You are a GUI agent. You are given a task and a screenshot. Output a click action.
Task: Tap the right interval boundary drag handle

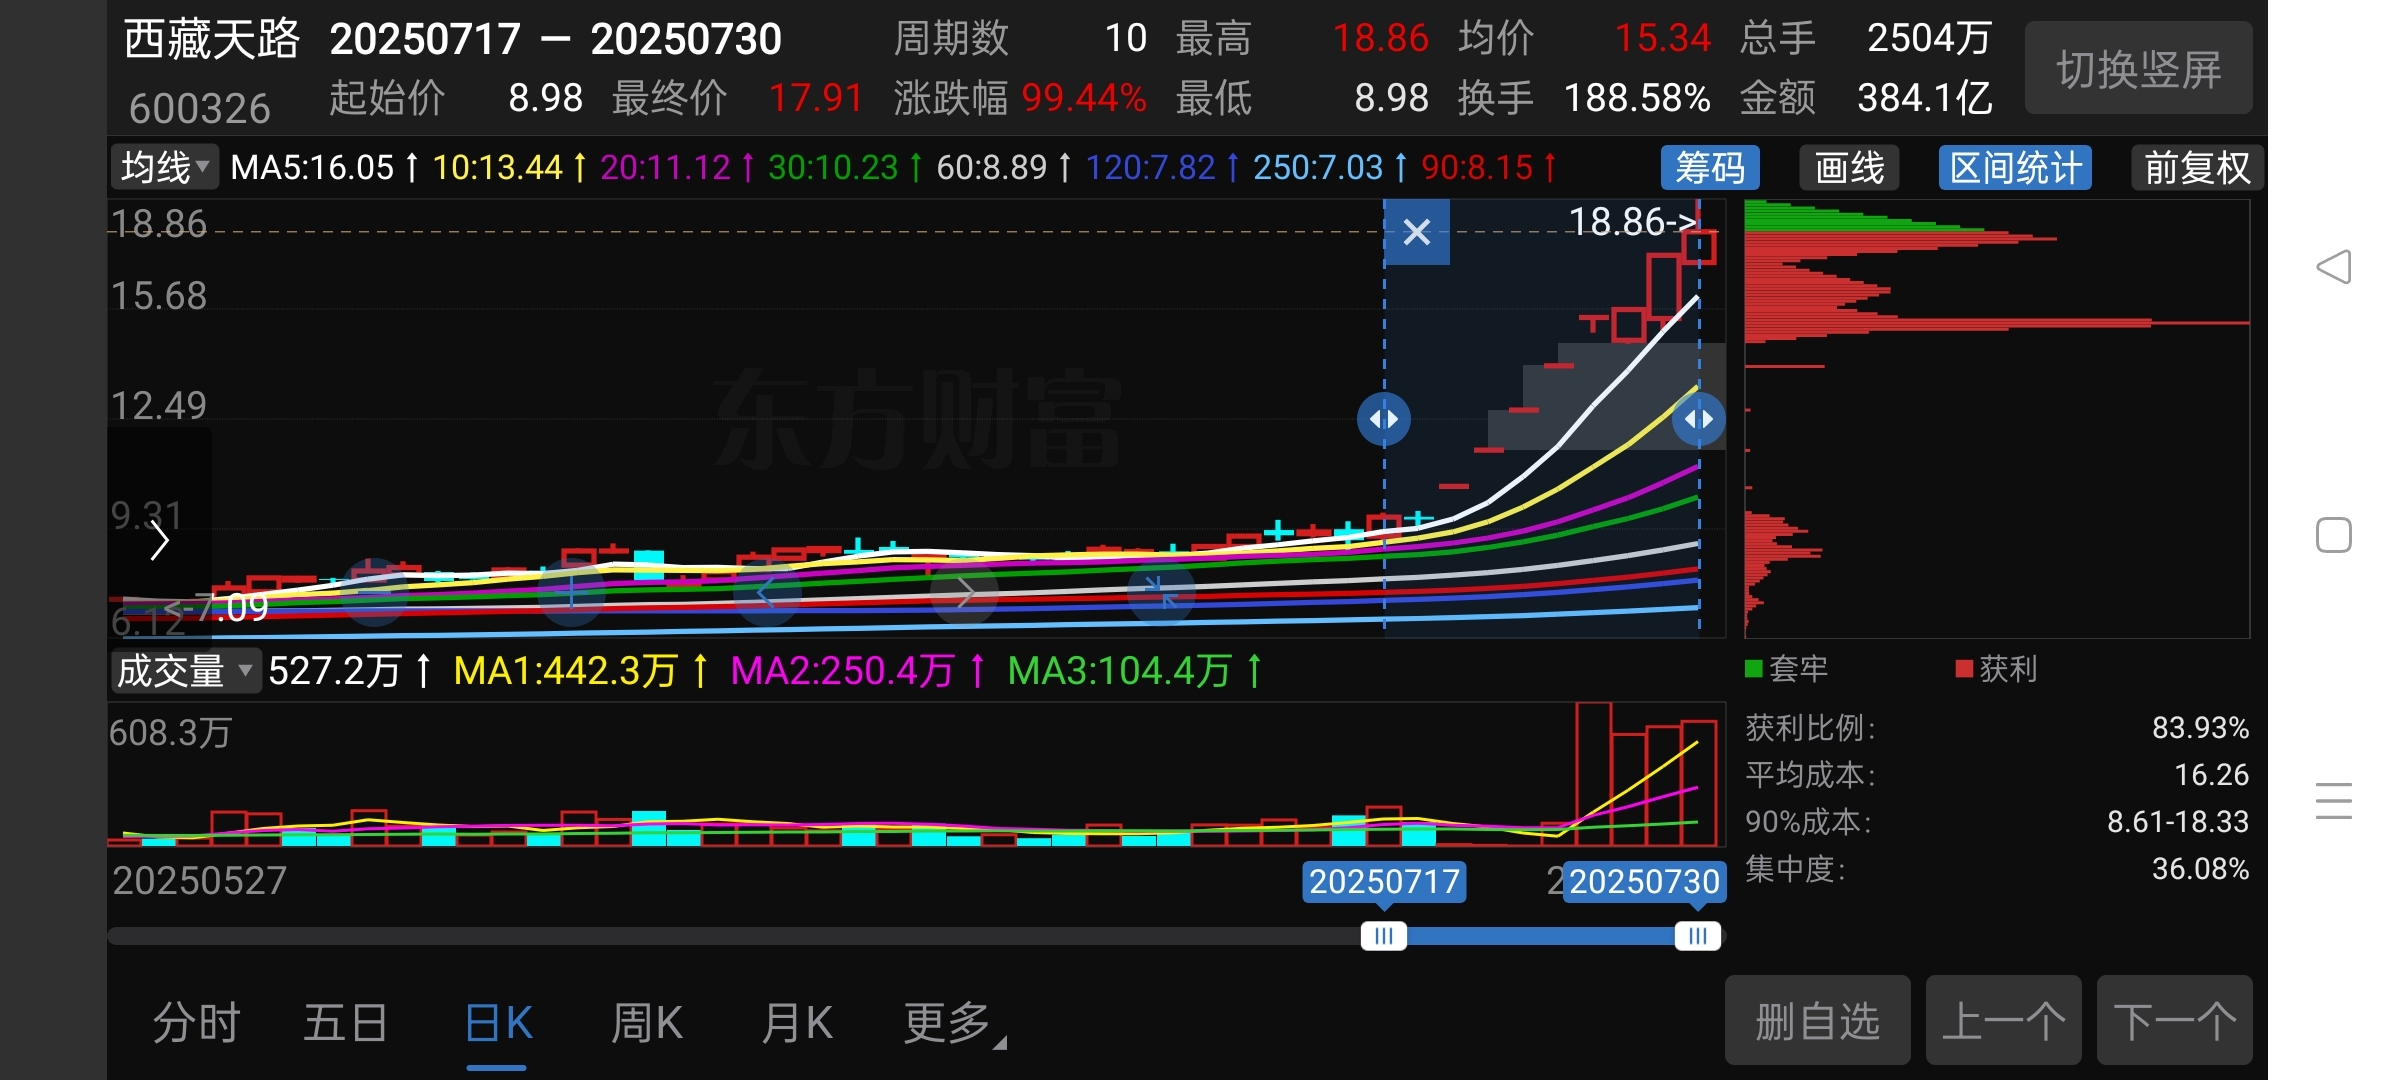[x=1699, y=418]
